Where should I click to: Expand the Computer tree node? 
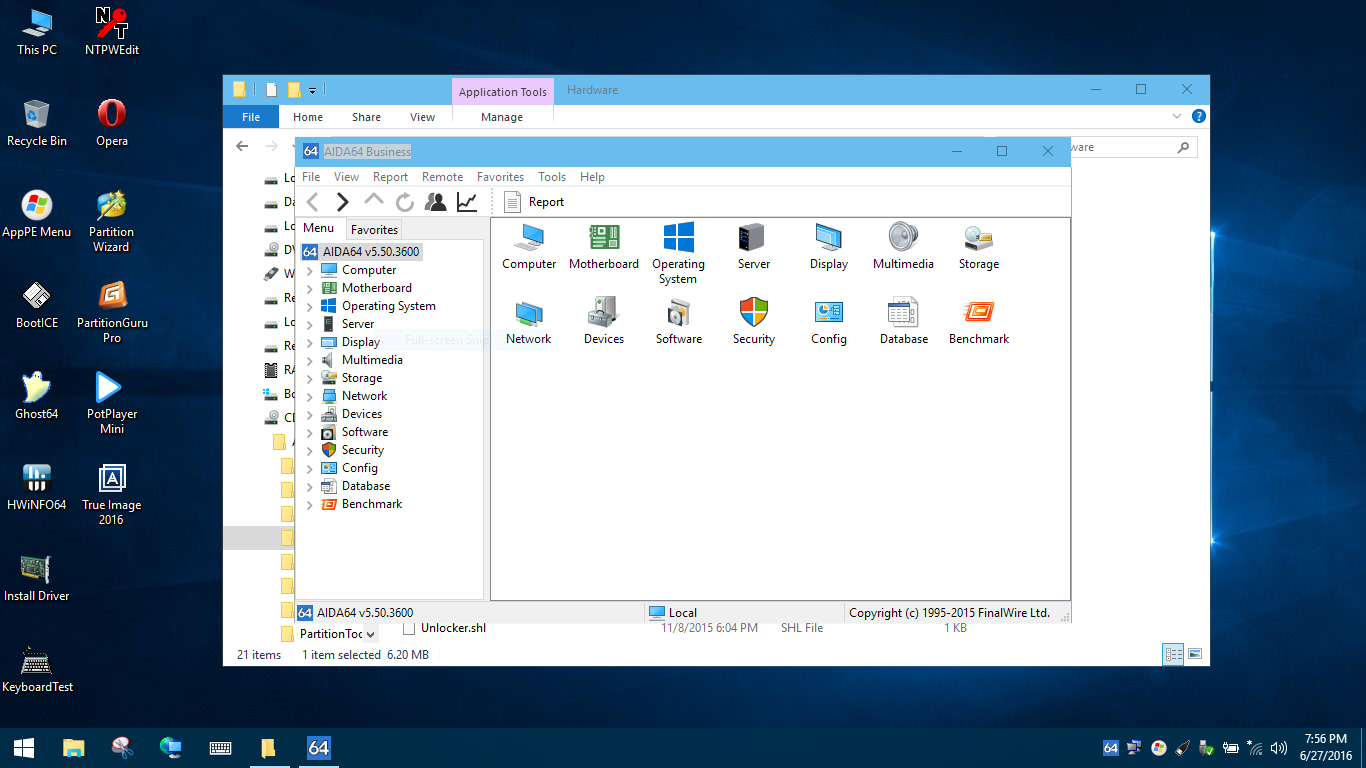[x=309, y=271]
